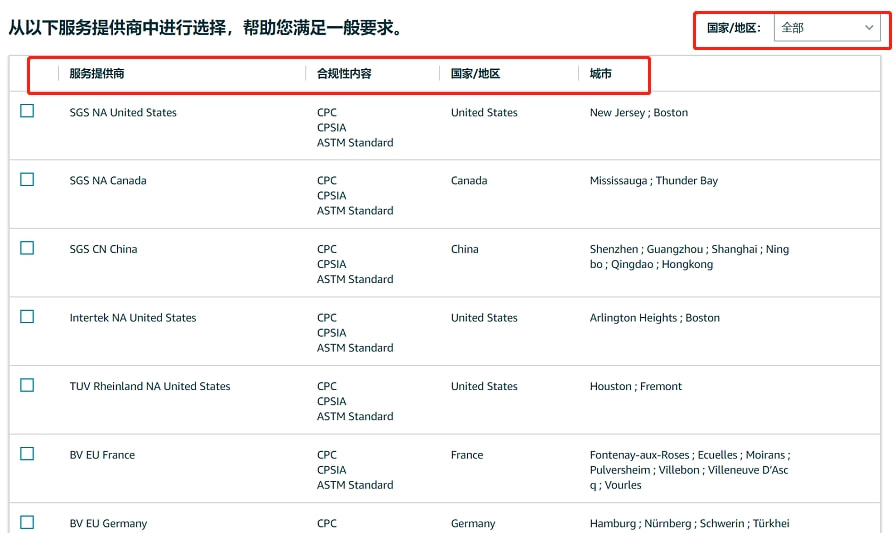Click the provider name BV EU France

pos(102,455)
